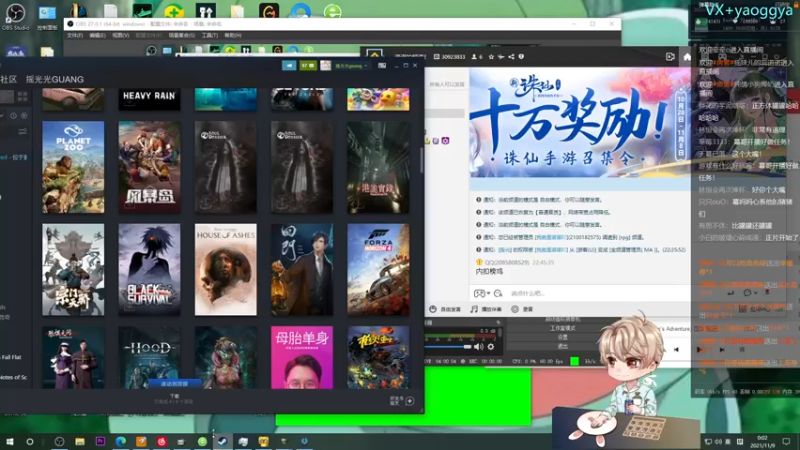
Task: Open Steam announcements megaphone icon
Action: [289, 66]
